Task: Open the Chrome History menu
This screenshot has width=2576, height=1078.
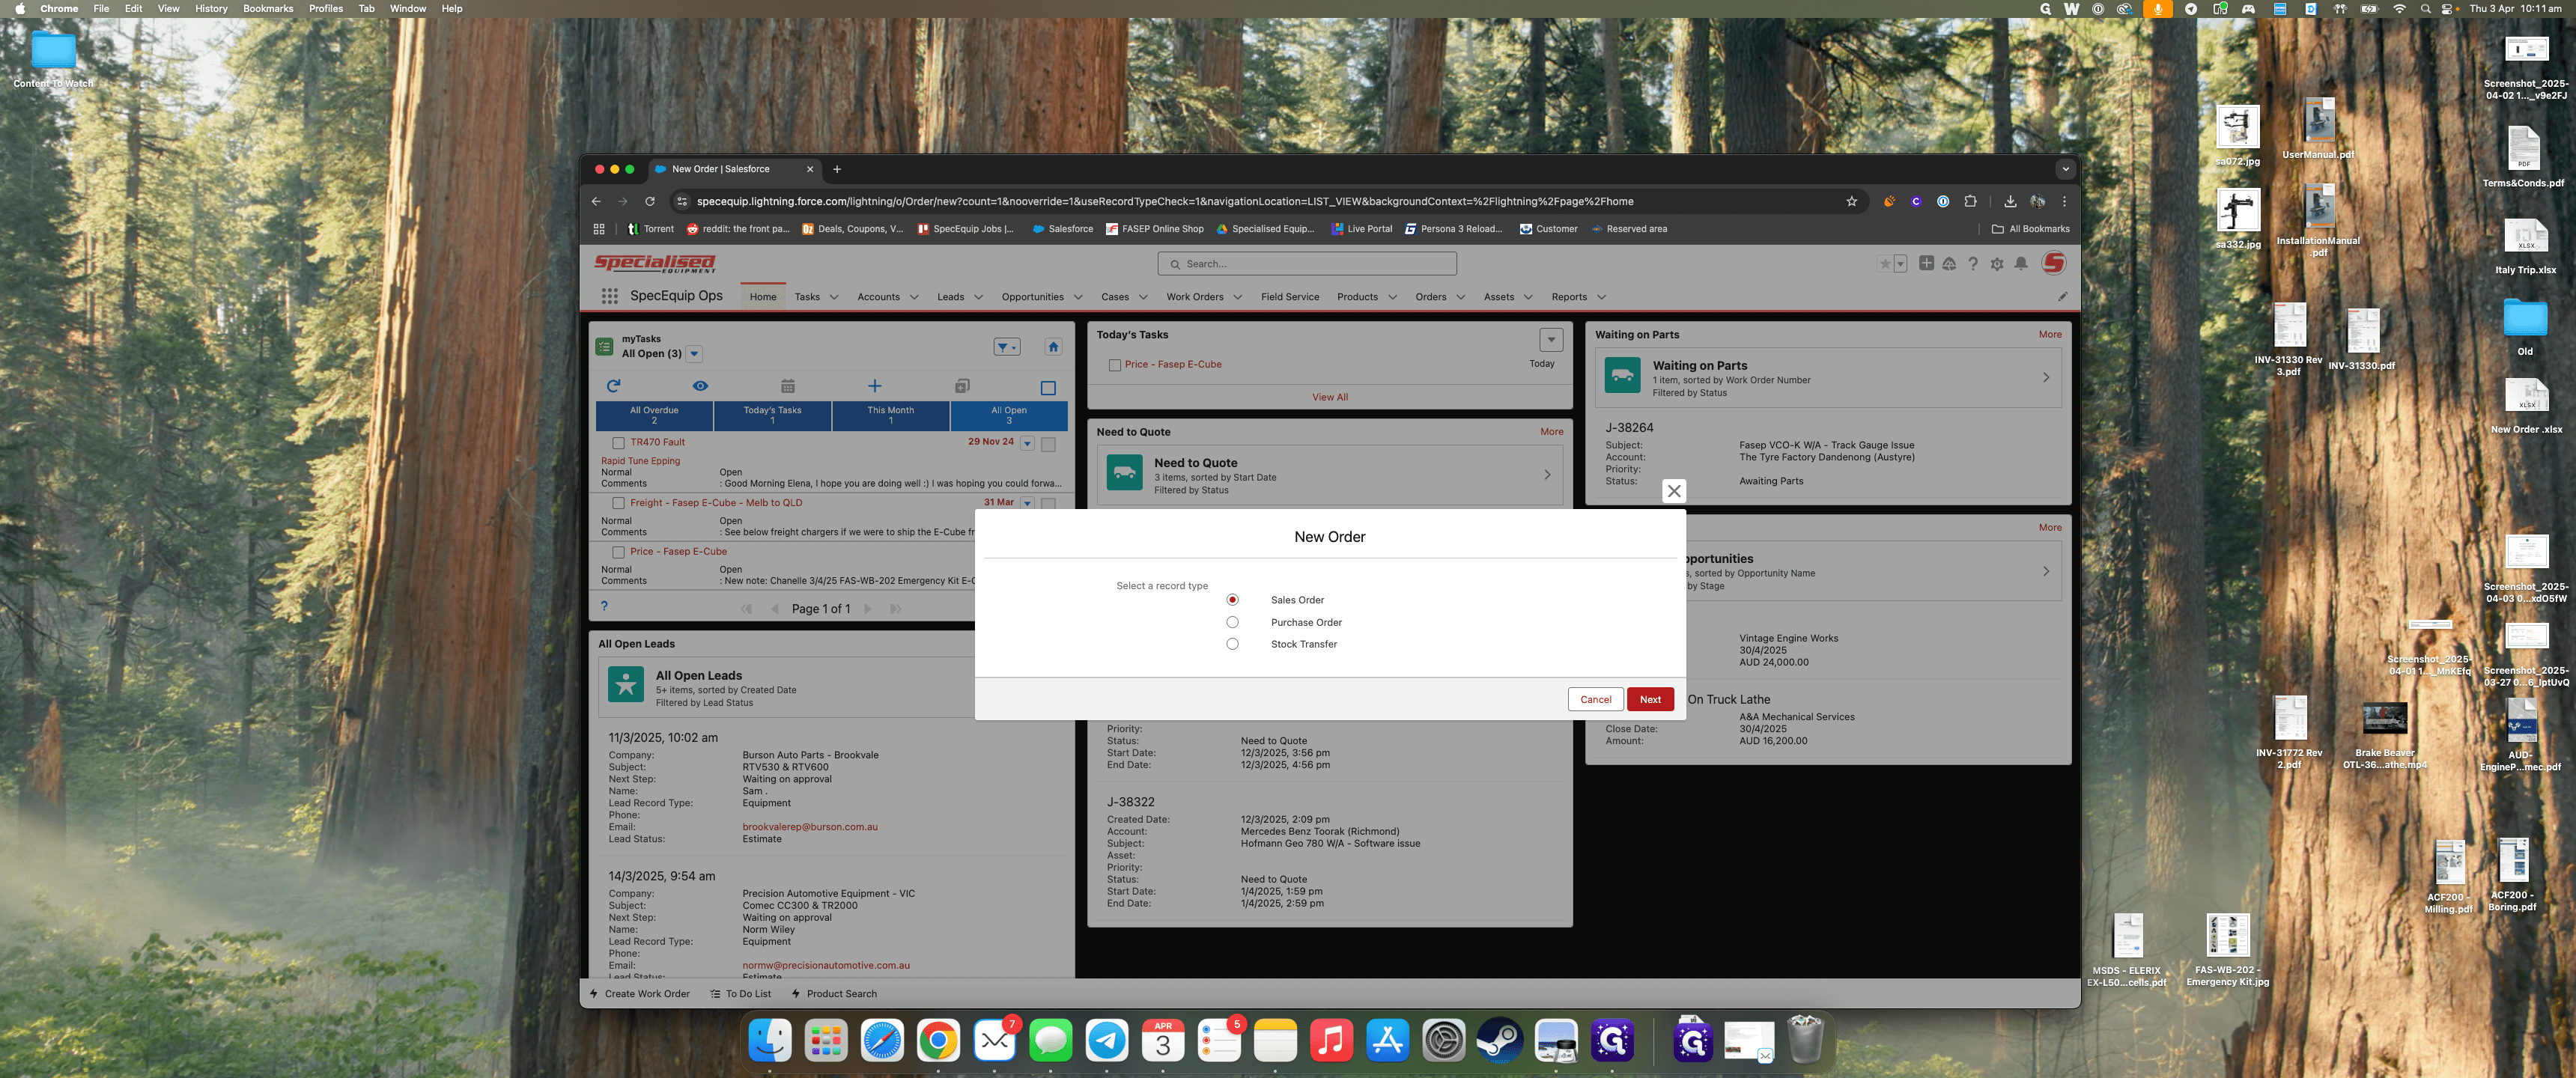Action: (x=210, y=9)
